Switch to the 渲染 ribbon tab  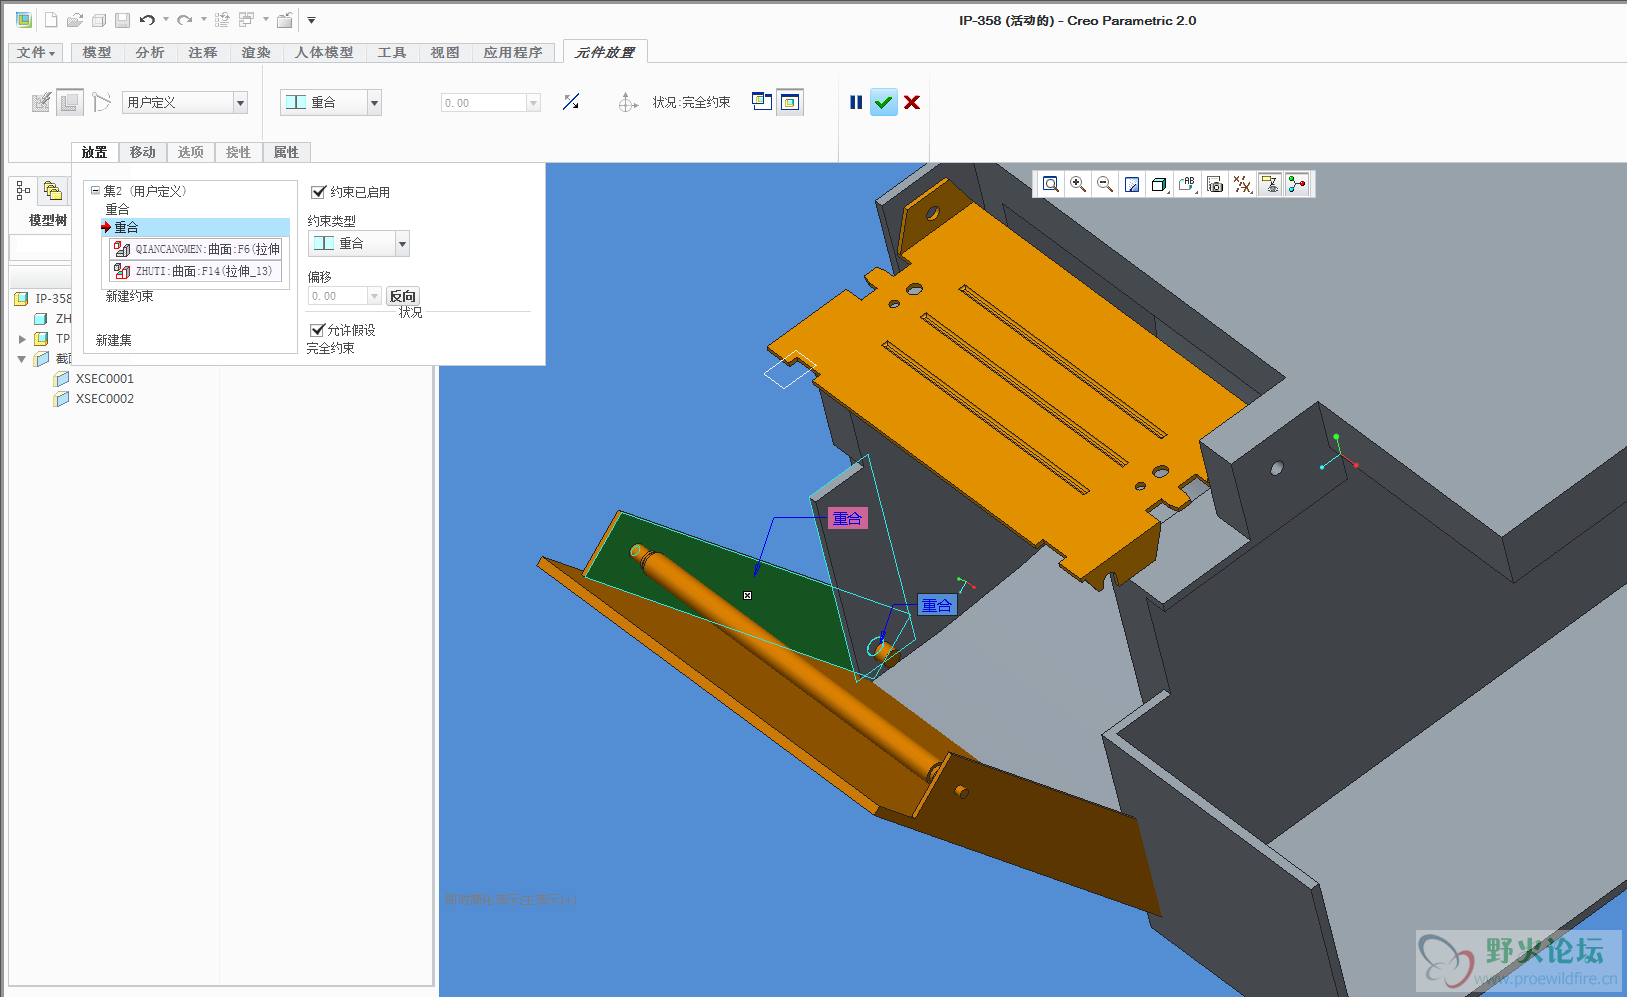[256, 52]
